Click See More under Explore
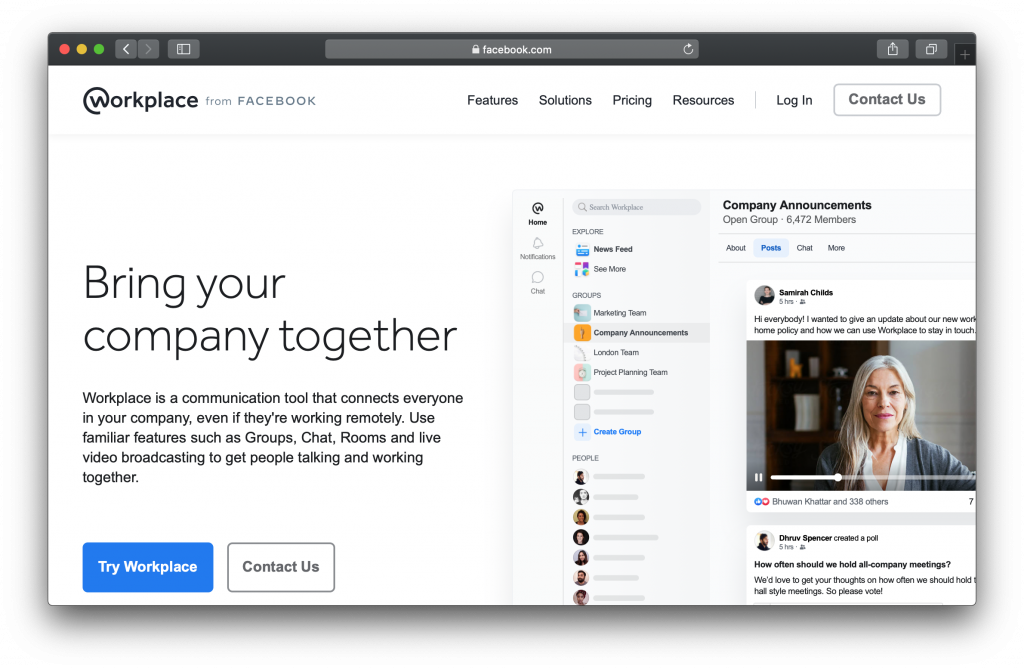The height and width of the screenshot is (669, 1024). [x=609, y=269]
